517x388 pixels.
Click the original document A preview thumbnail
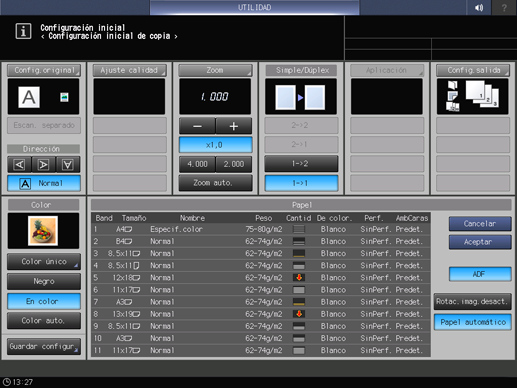pyautogui.click(x=29, y=97)
